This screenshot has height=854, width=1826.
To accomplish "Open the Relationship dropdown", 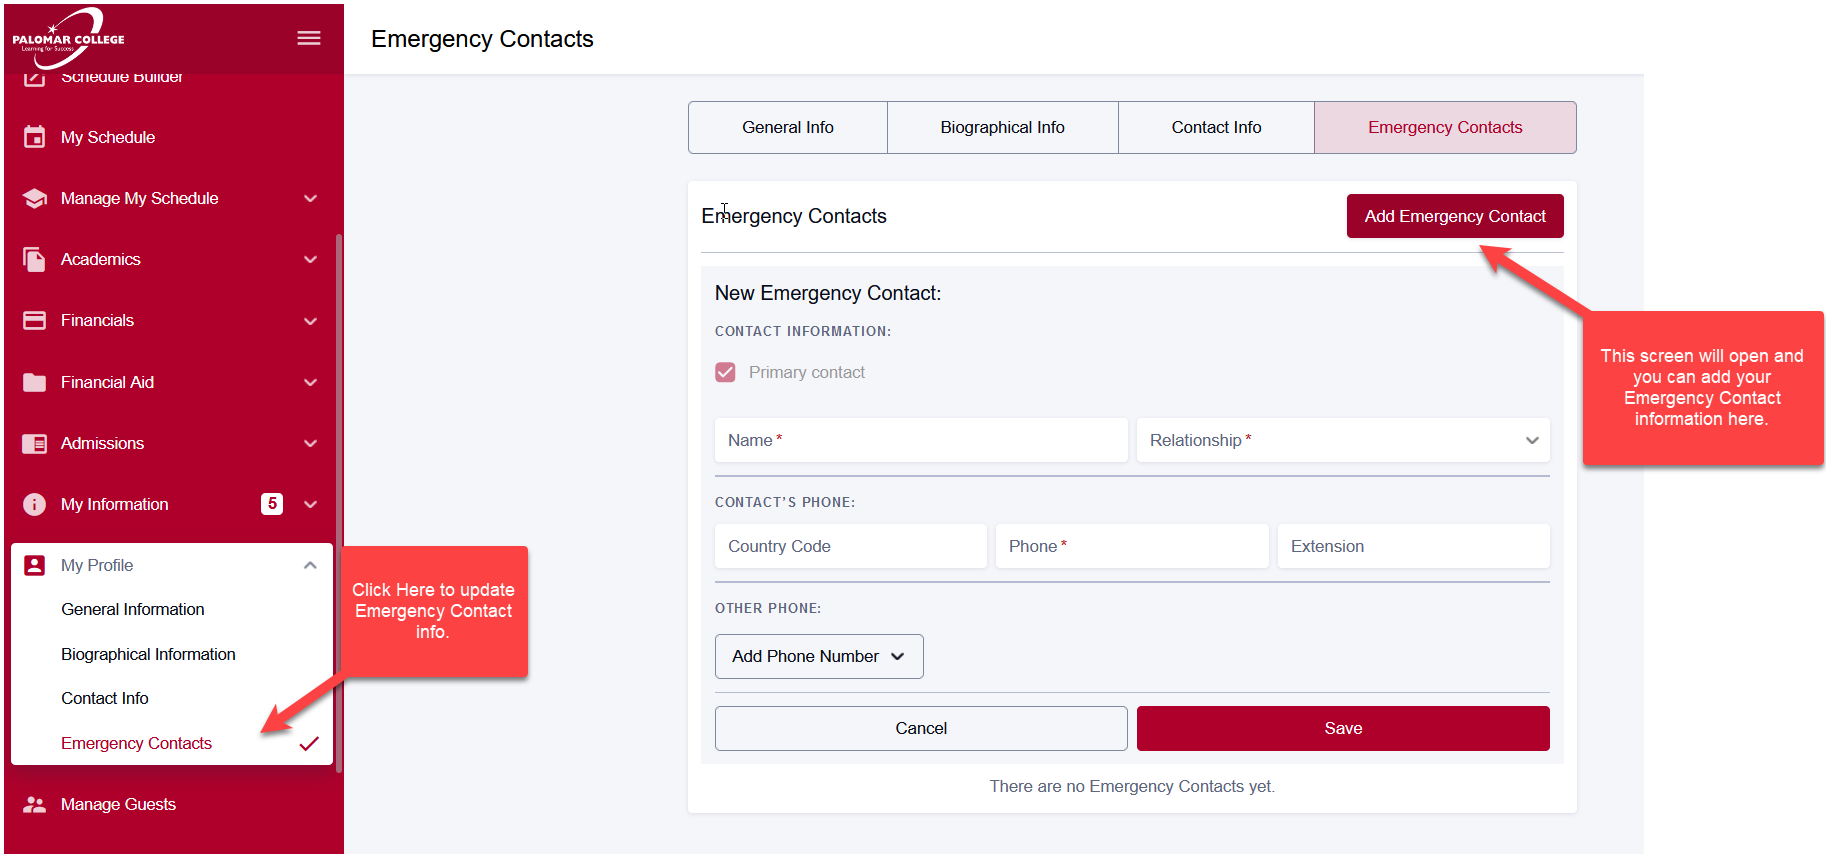I will (1343, 440).
